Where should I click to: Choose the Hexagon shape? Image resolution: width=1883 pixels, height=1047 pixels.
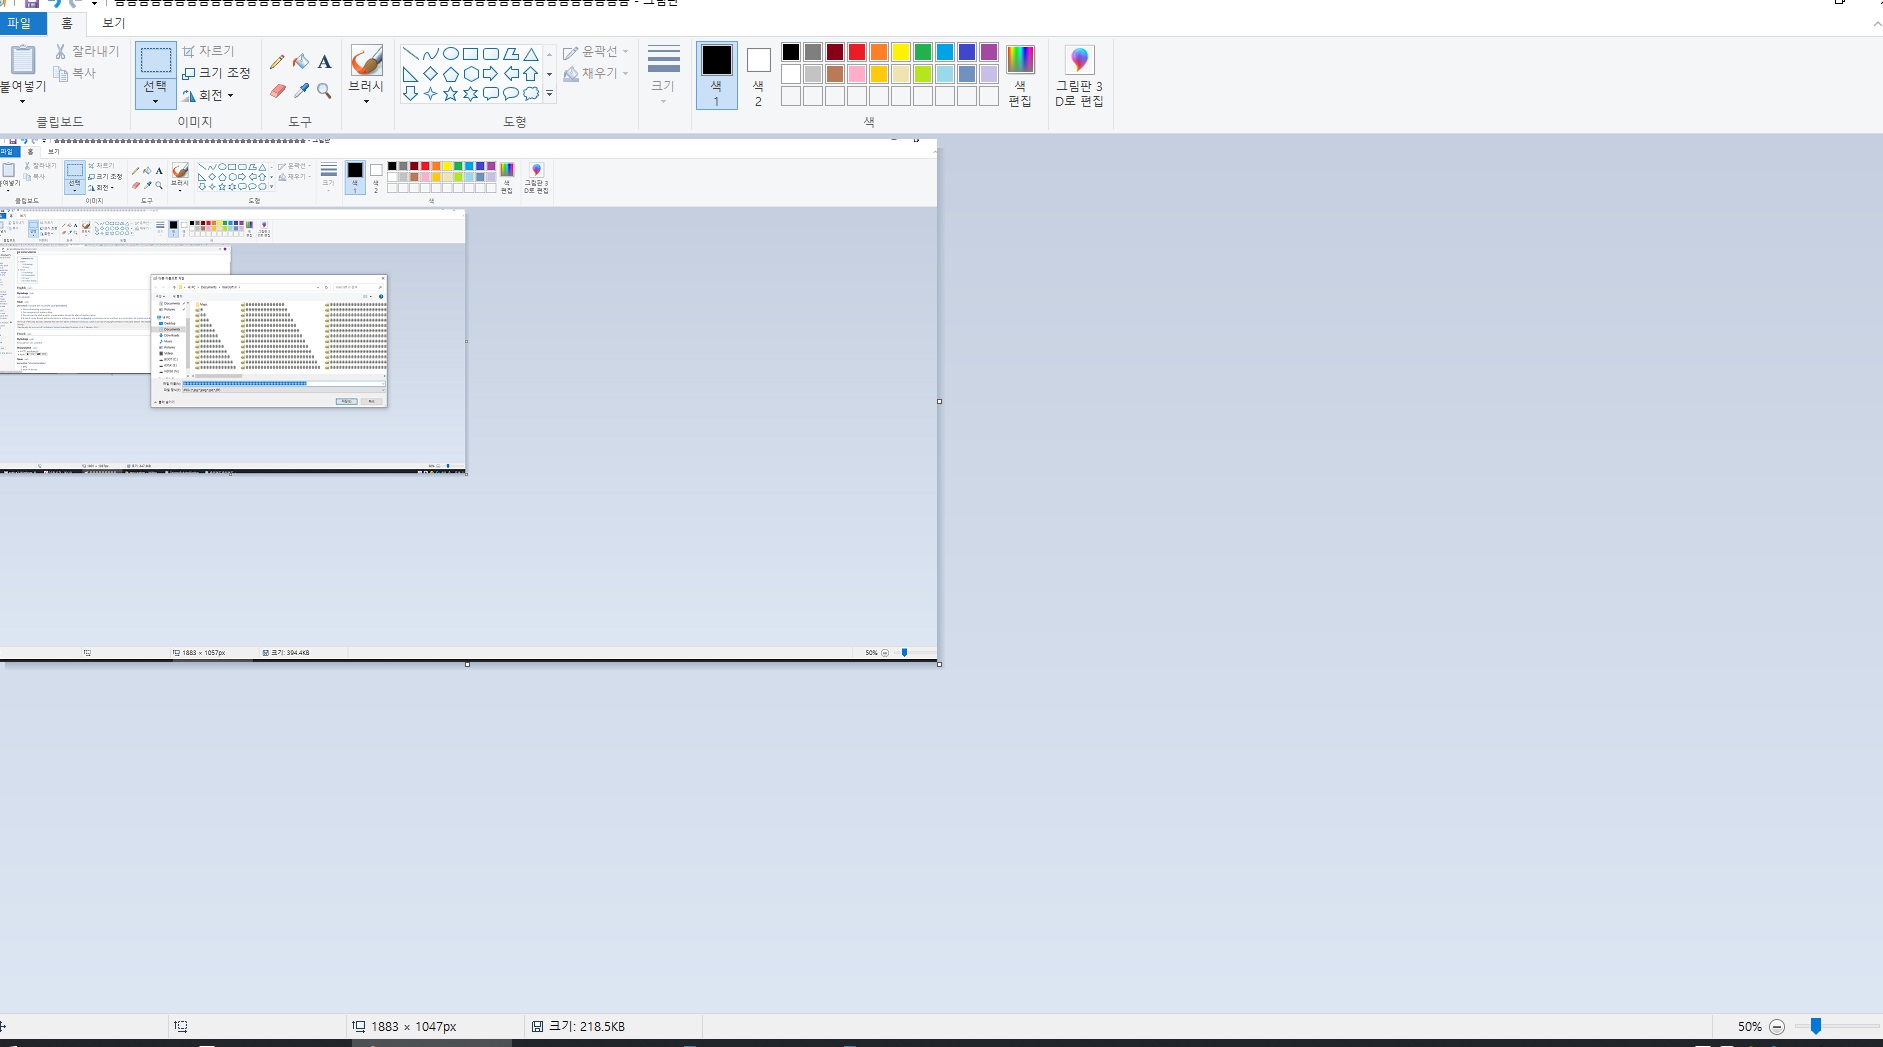pos(470,74)
